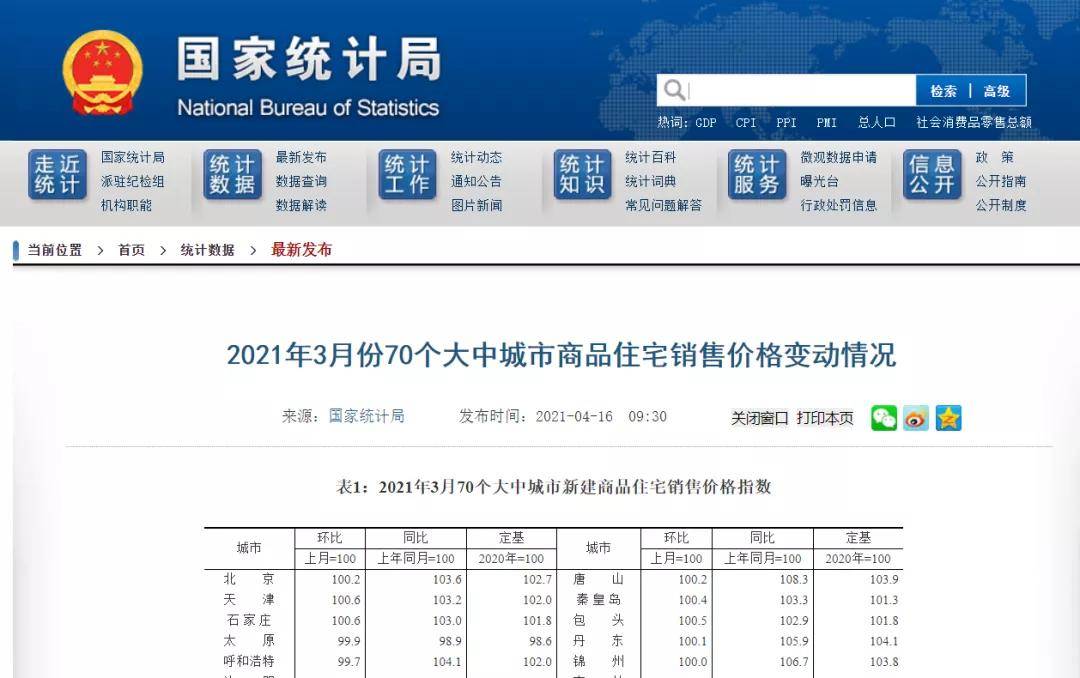Open the 信息公开 blue tile
The width and height of the screenshot is (1080, 678).
click(932, 174)
